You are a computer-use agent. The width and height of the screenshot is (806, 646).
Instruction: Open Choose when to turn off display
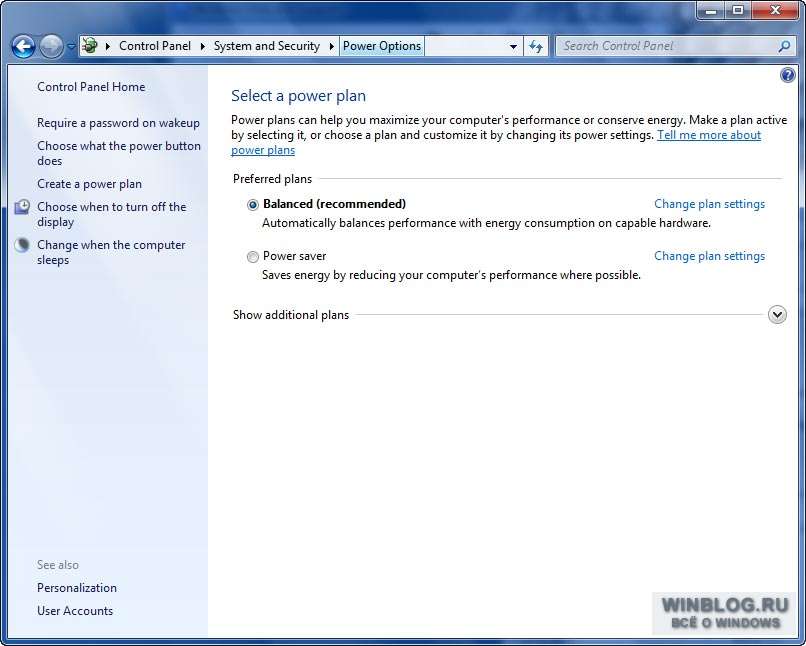112,214
